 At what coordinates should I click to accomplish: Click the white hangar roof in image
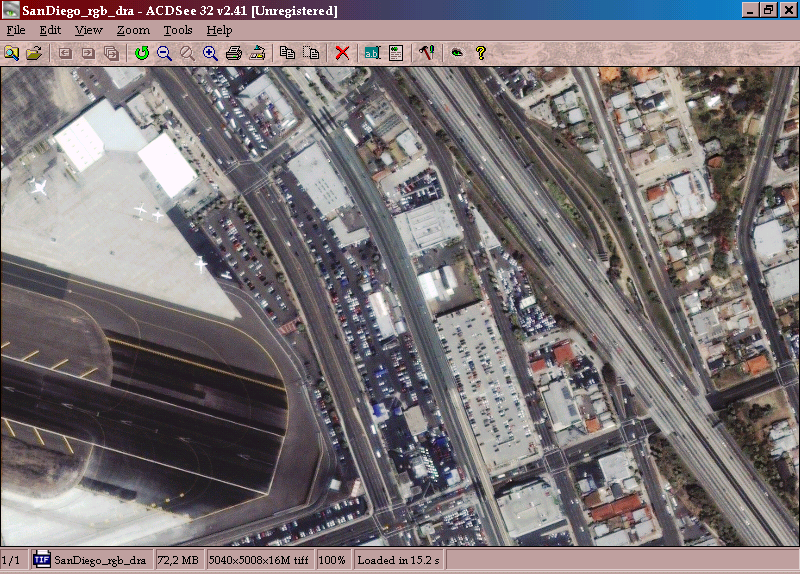(166, 165)
